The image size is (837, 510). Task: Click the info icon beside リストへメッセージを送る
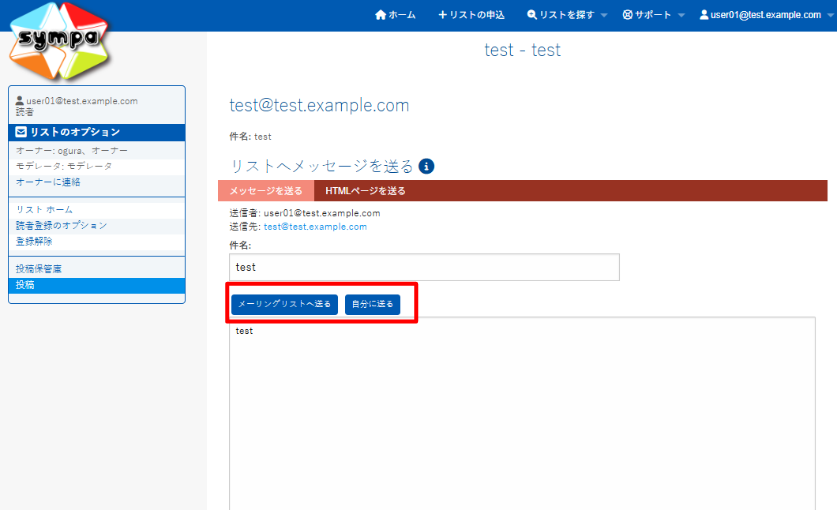tap(426, 166)
